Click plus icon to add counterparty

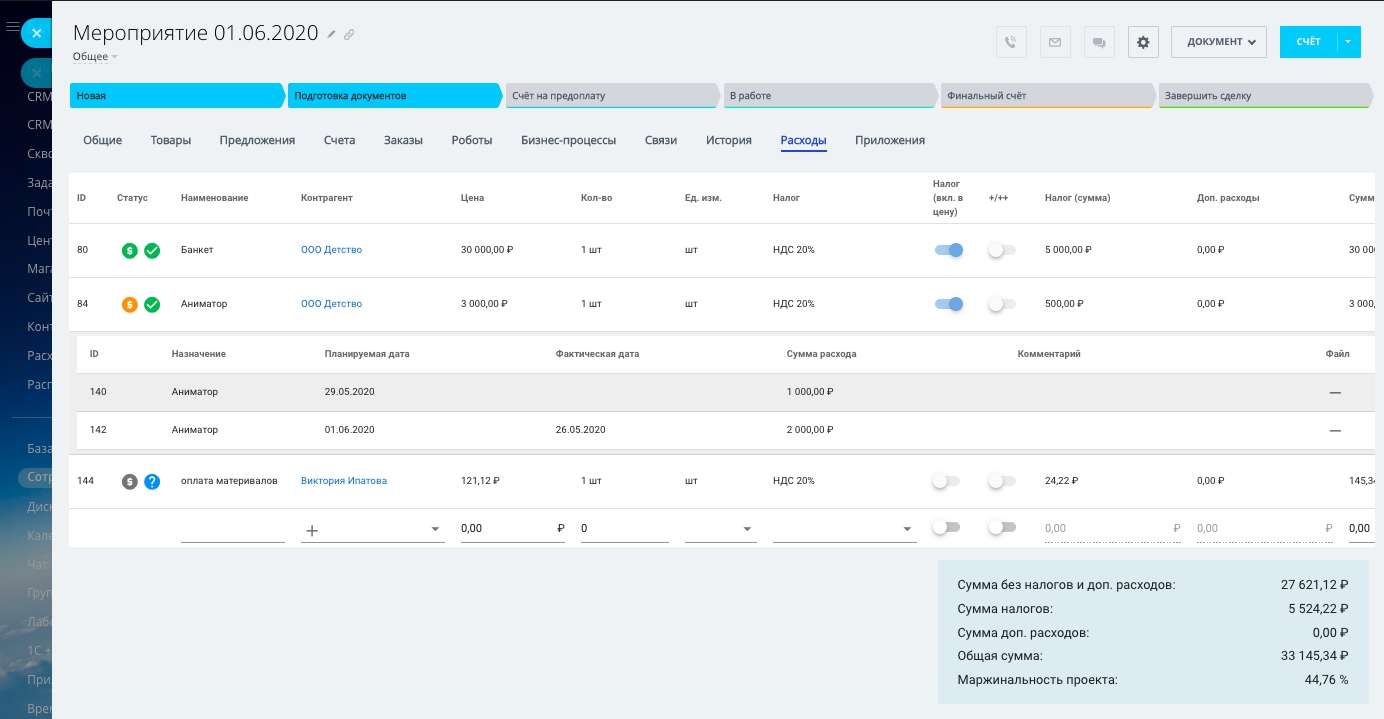[x=312, y=530]
